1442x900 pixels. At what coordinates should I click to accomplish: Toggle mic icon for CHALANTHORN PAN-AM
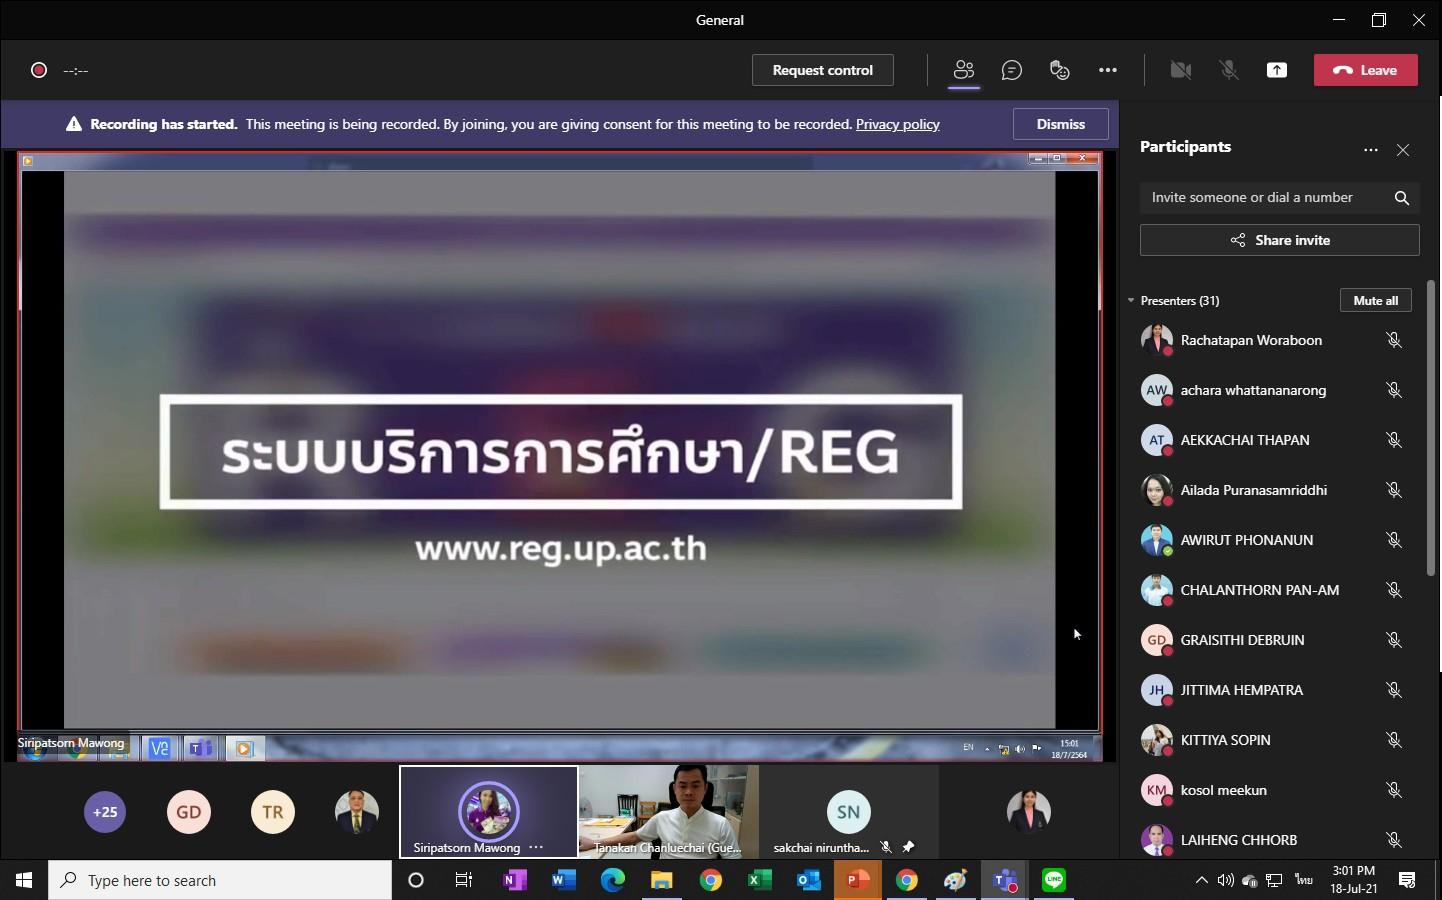(1394, 590)
